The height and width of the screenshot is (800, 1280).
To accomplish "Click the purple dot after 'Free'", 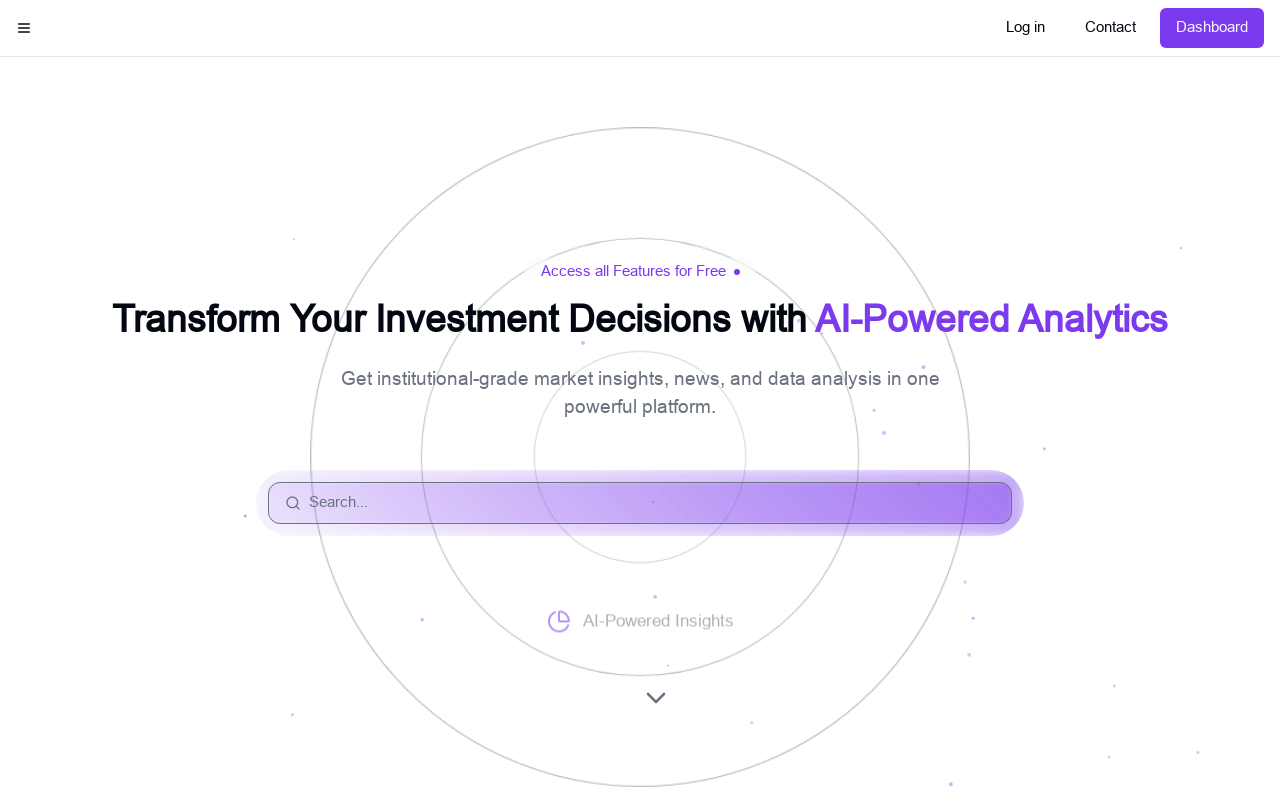I will click(737, 272).
